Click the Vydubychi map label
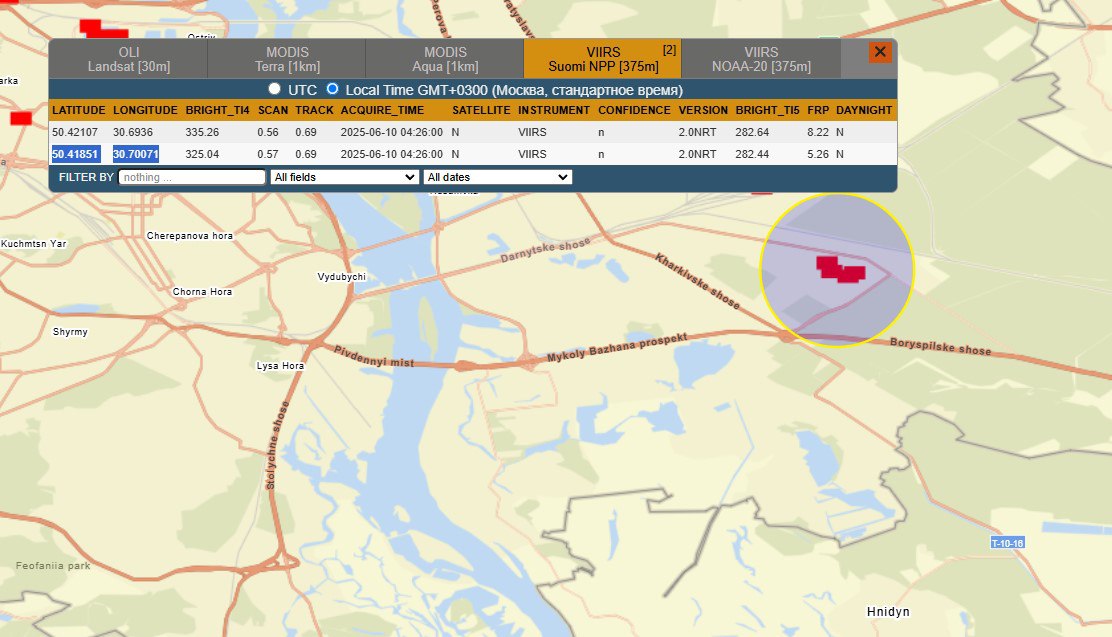Viewport: 1112px width, 637px height. [342, 277]
